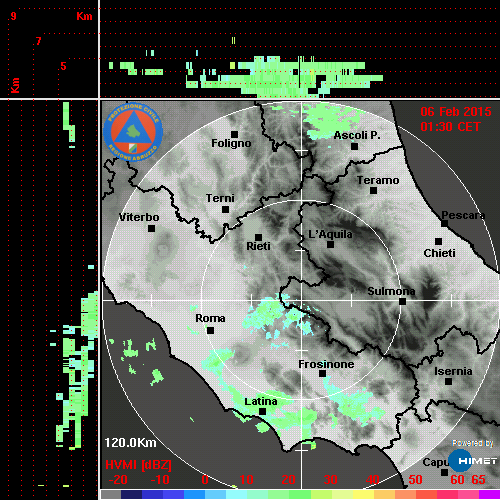Image resolution: width=500 pixels, height=500 pixels.
Task: Select the Teramo city marker square
Action: click(373, 190)
